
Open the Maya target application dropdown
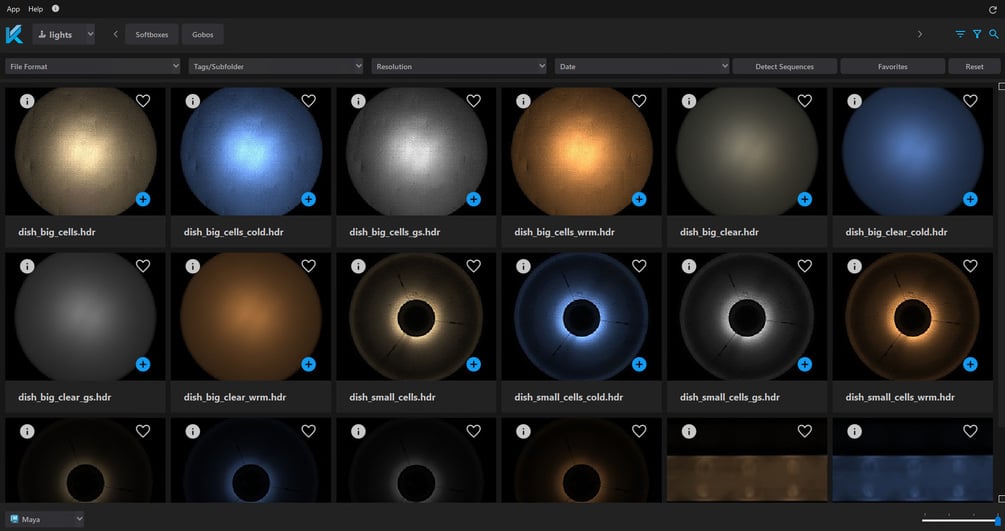[x=45, y=519]
